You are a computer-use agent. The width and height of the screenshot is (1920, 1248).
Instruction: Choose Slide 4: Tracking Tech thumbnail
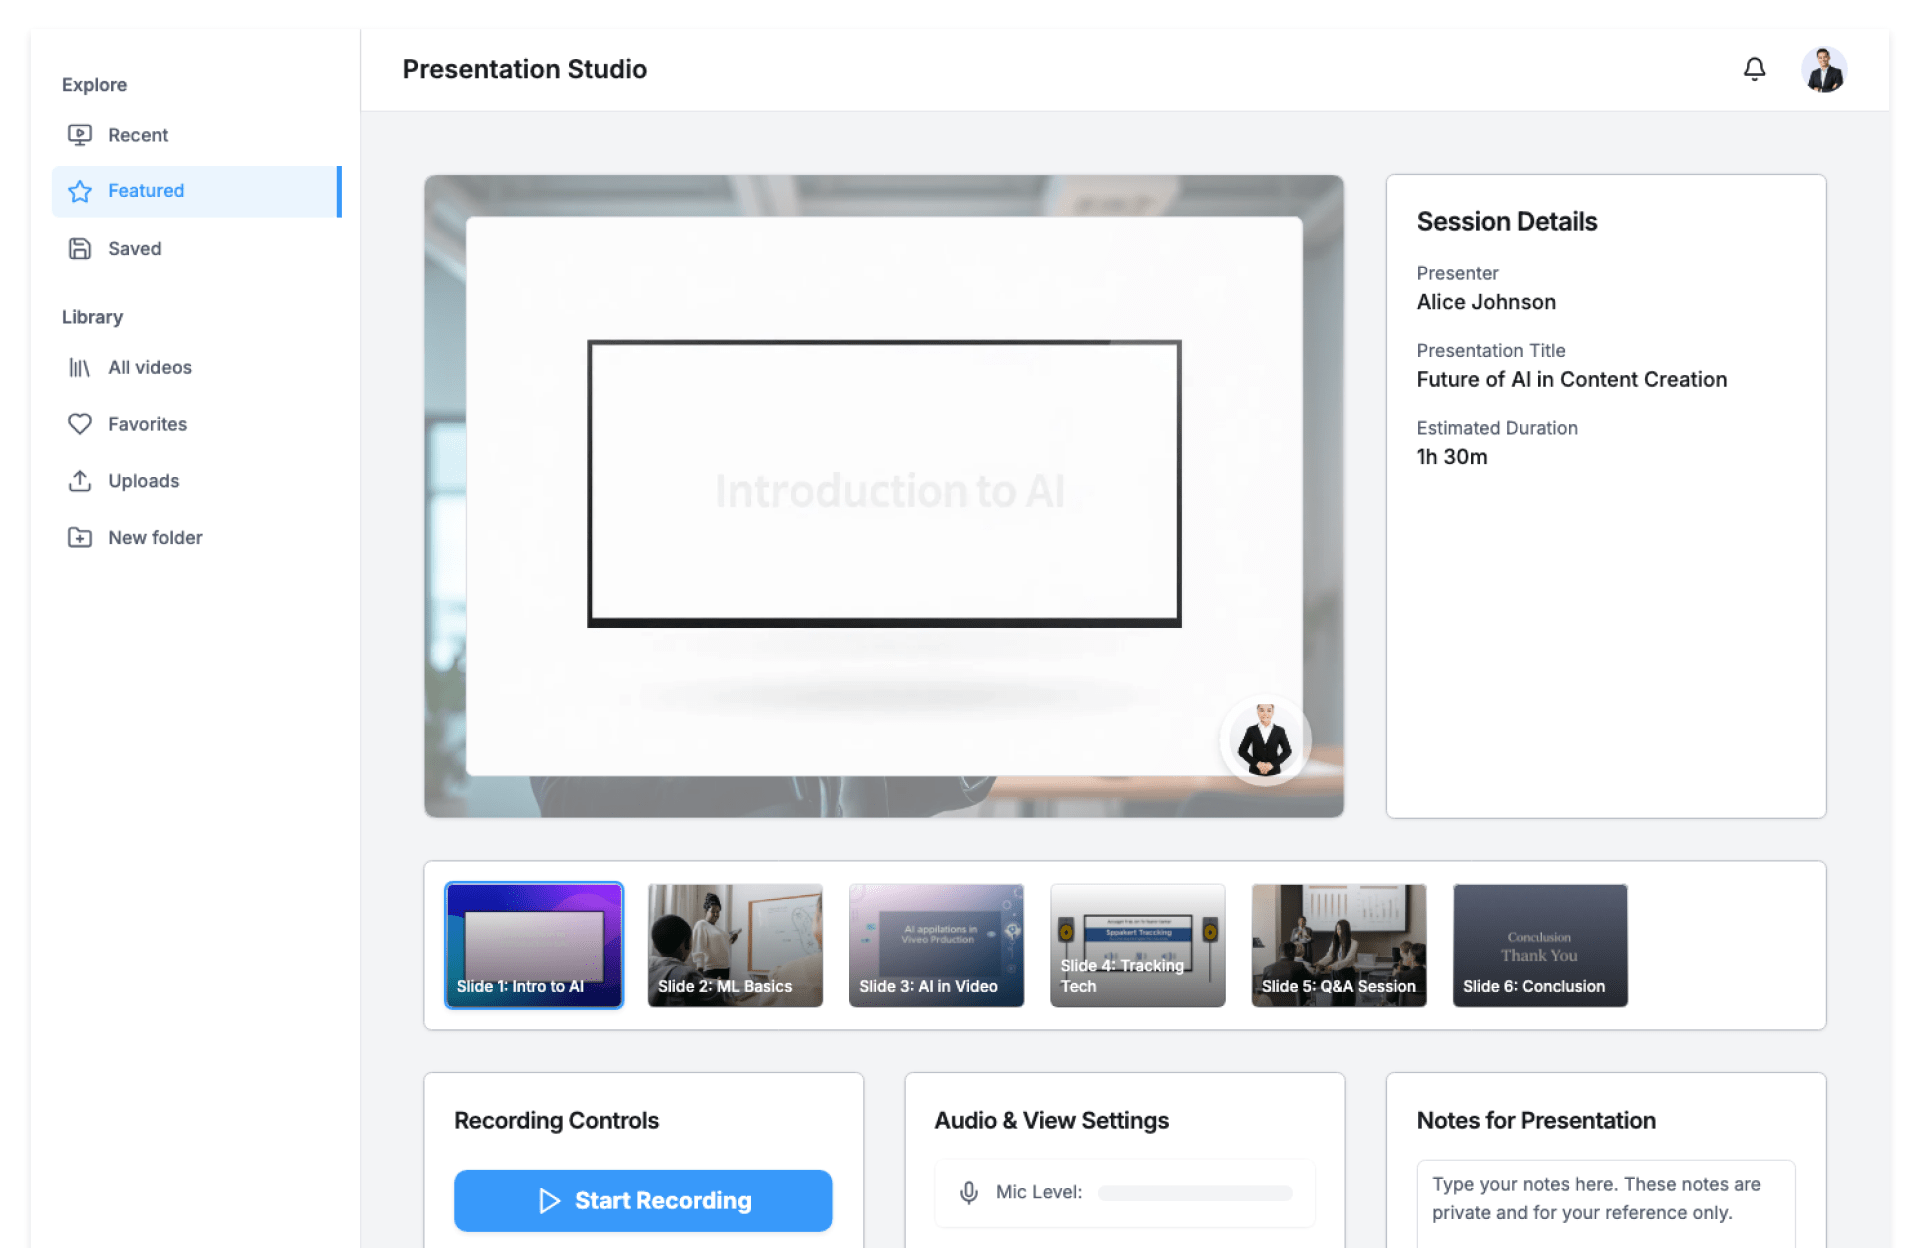coord(1137,945)
